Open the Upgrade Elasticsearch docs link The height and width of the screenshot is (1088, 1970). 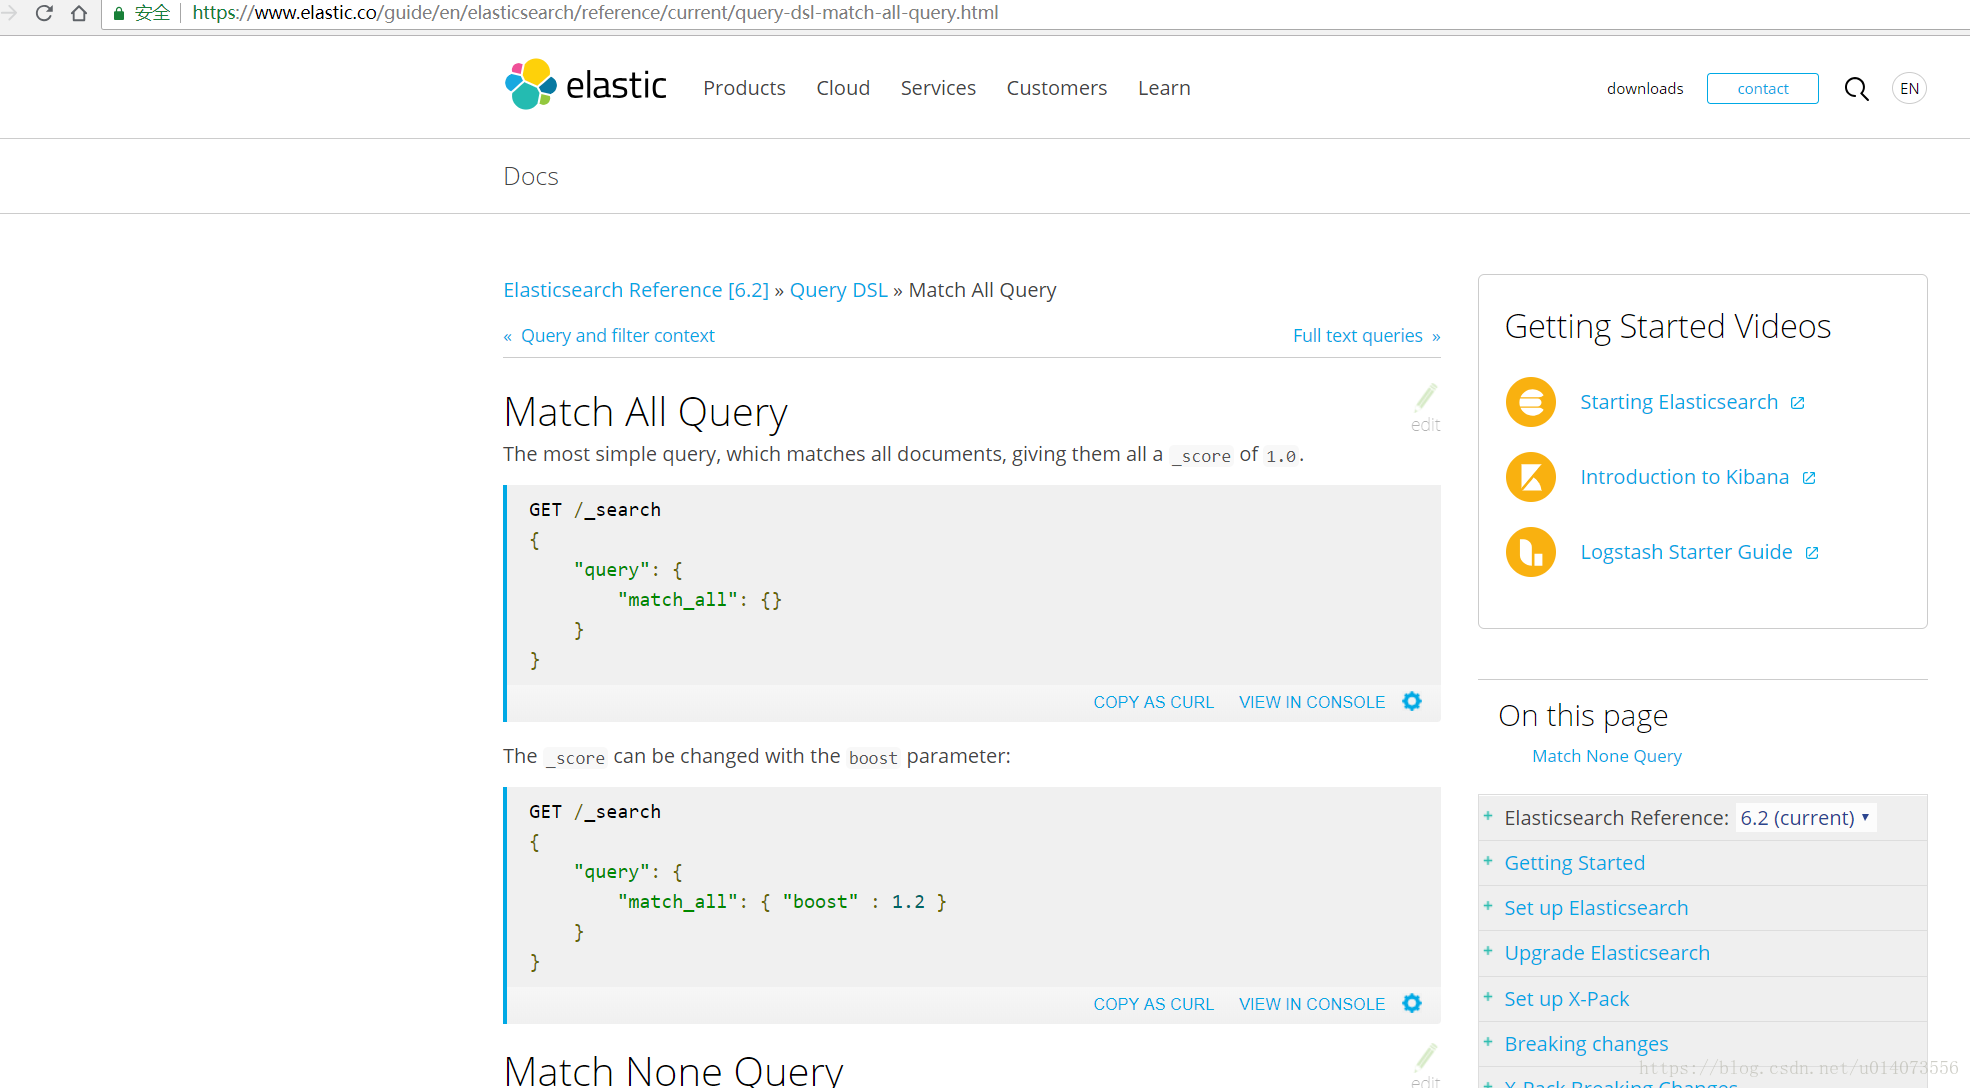(x=1607, y=953)
